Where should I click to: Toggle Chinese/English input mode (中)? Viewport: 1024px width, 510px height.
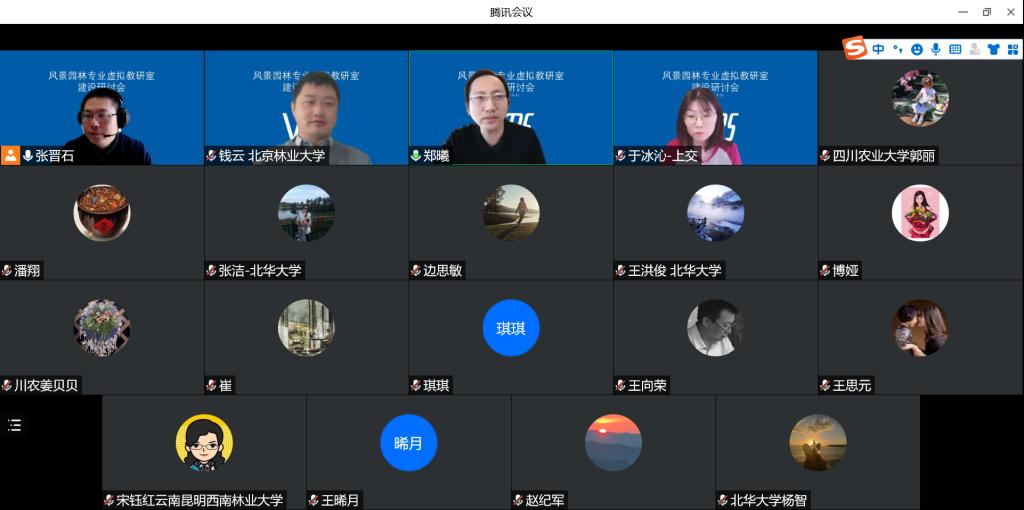coord(878,49)
